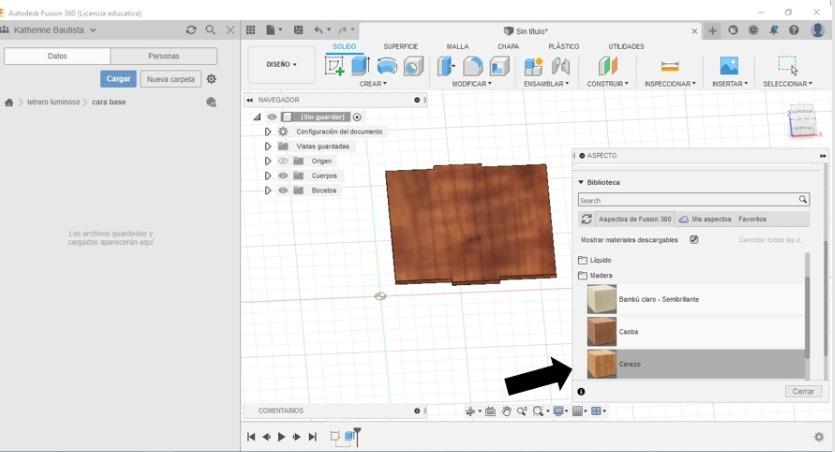Collapse the Biblioteca section
Screen dimensions: 835x452
(x=581, y=182)
